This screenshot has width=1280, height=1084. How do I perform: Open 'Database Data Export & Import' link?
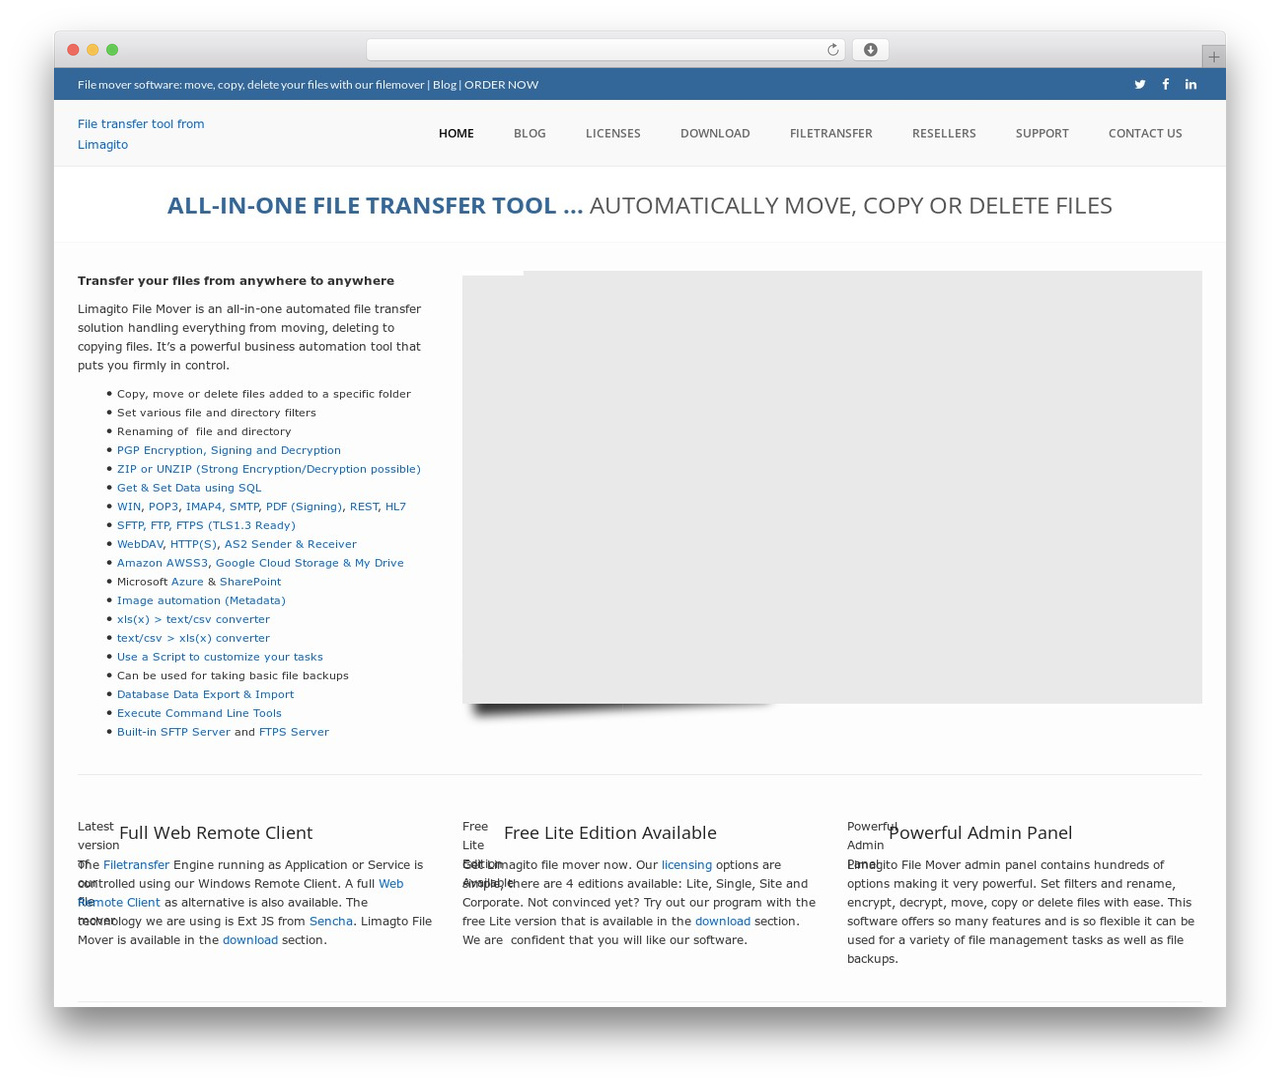(x=205, y=694)
